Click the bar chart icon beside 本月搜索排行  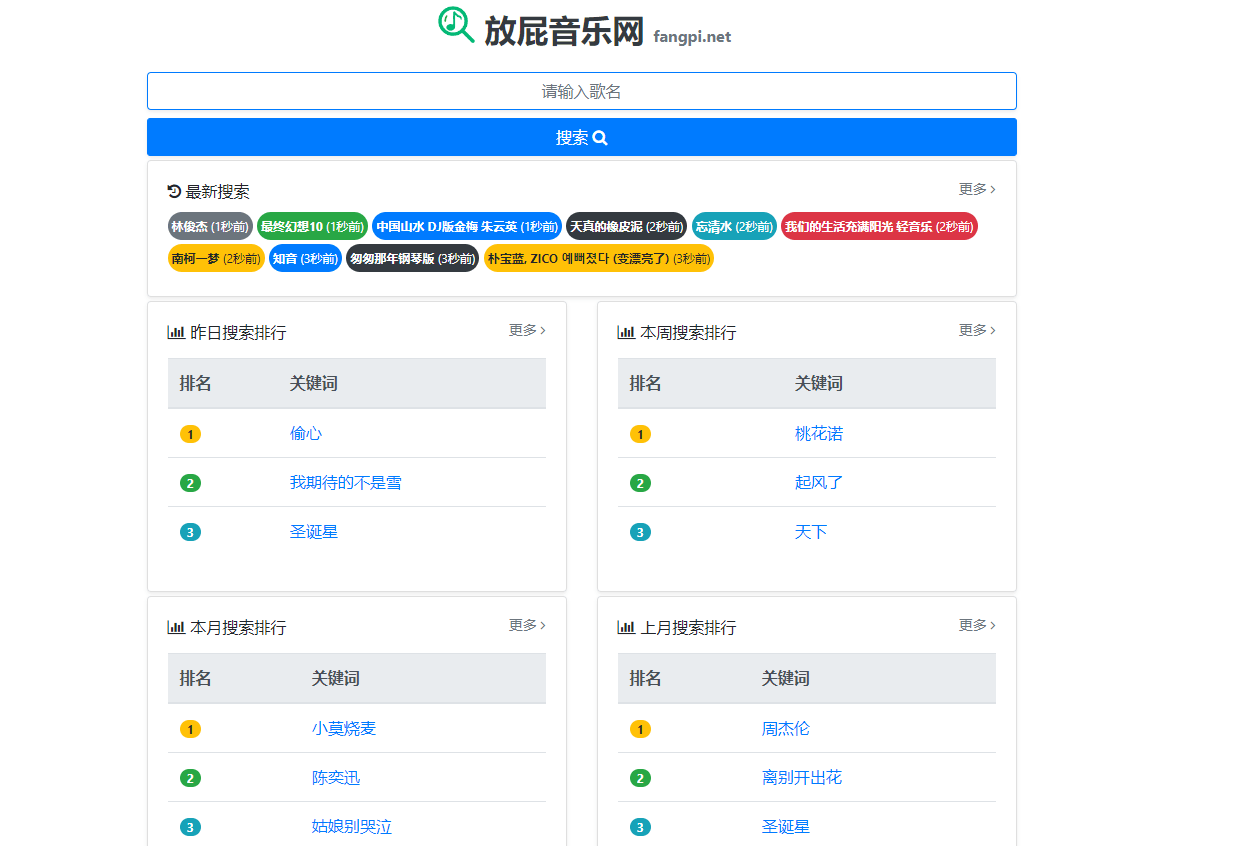click(x=176, y=626)
